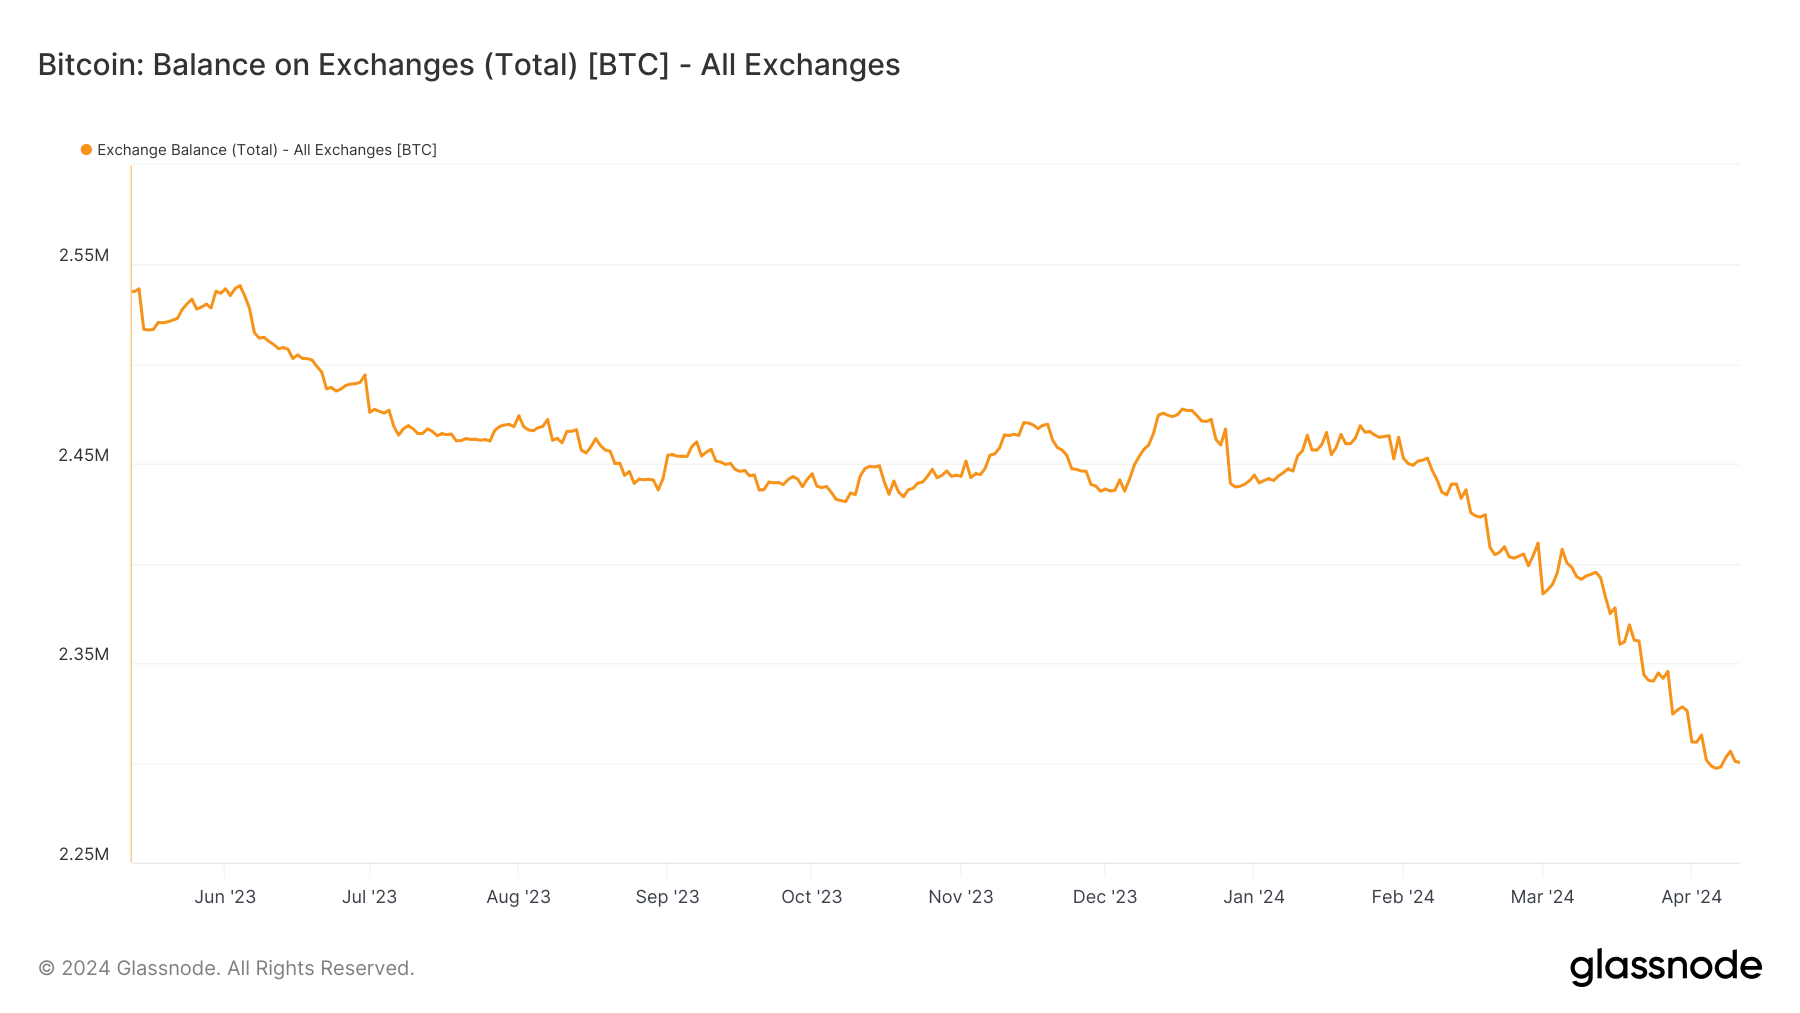Click the chart title Bitcoin: Balance on Exchanges
The width and height of the screenshot is (1800, 1013).
(469, 65)
